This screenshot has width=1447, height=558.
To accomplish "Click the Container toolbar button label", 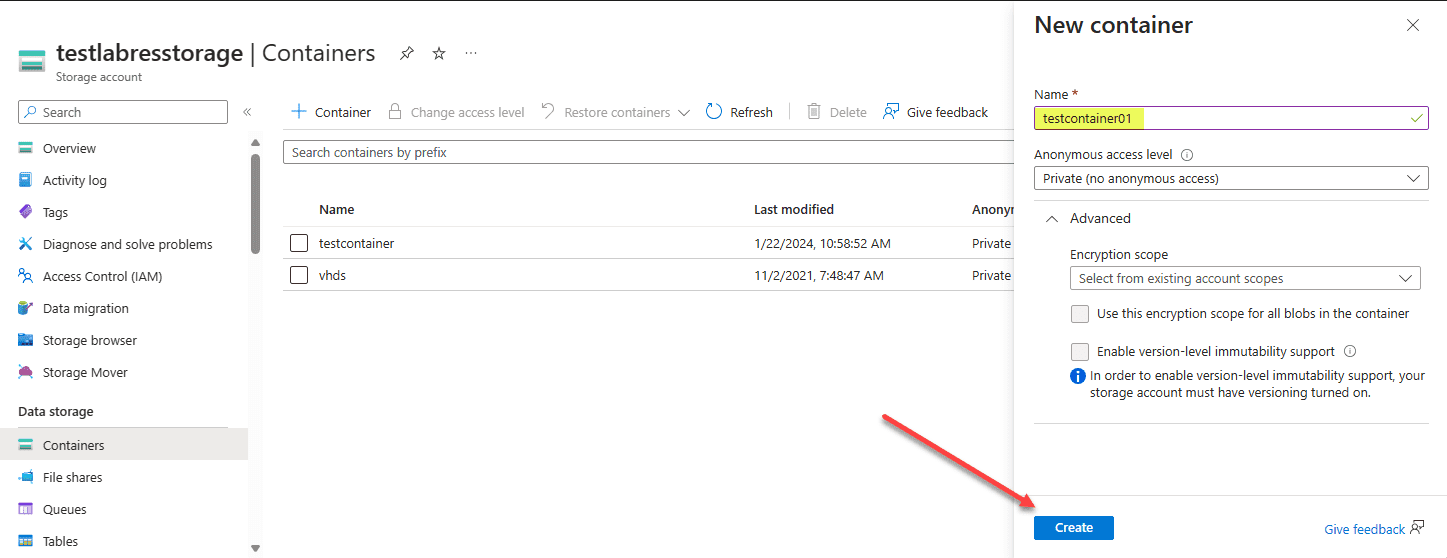I will point(343,112).
